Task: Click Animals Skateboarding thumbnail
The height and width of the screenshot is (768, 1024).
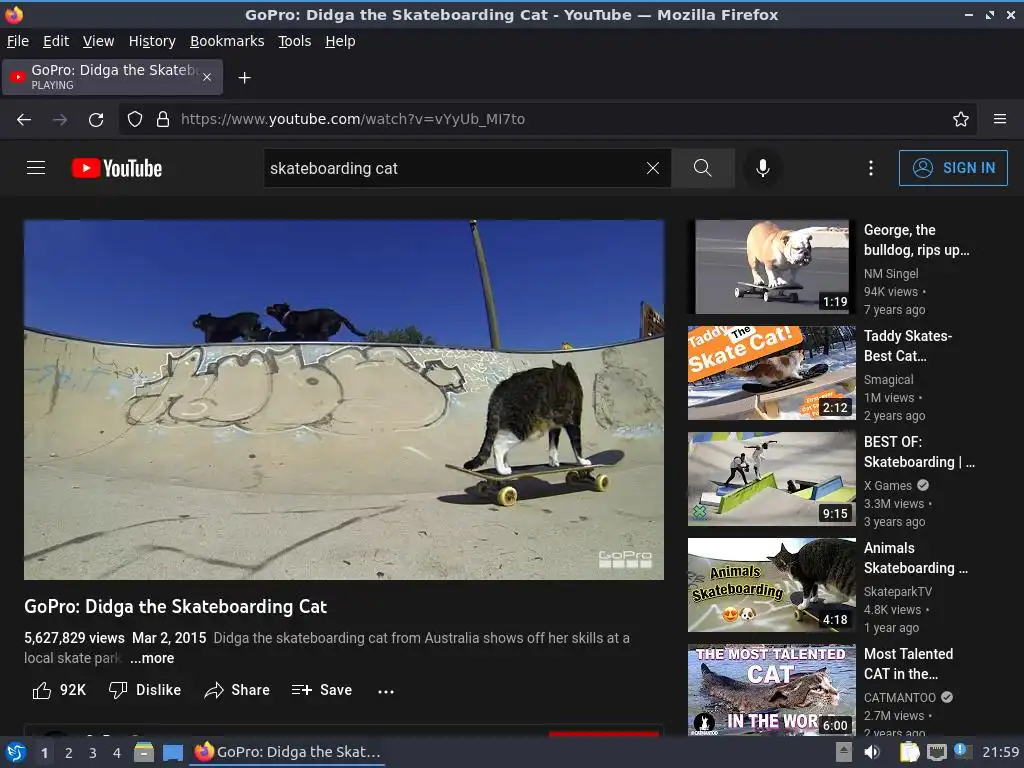Action: click(771, 584)
